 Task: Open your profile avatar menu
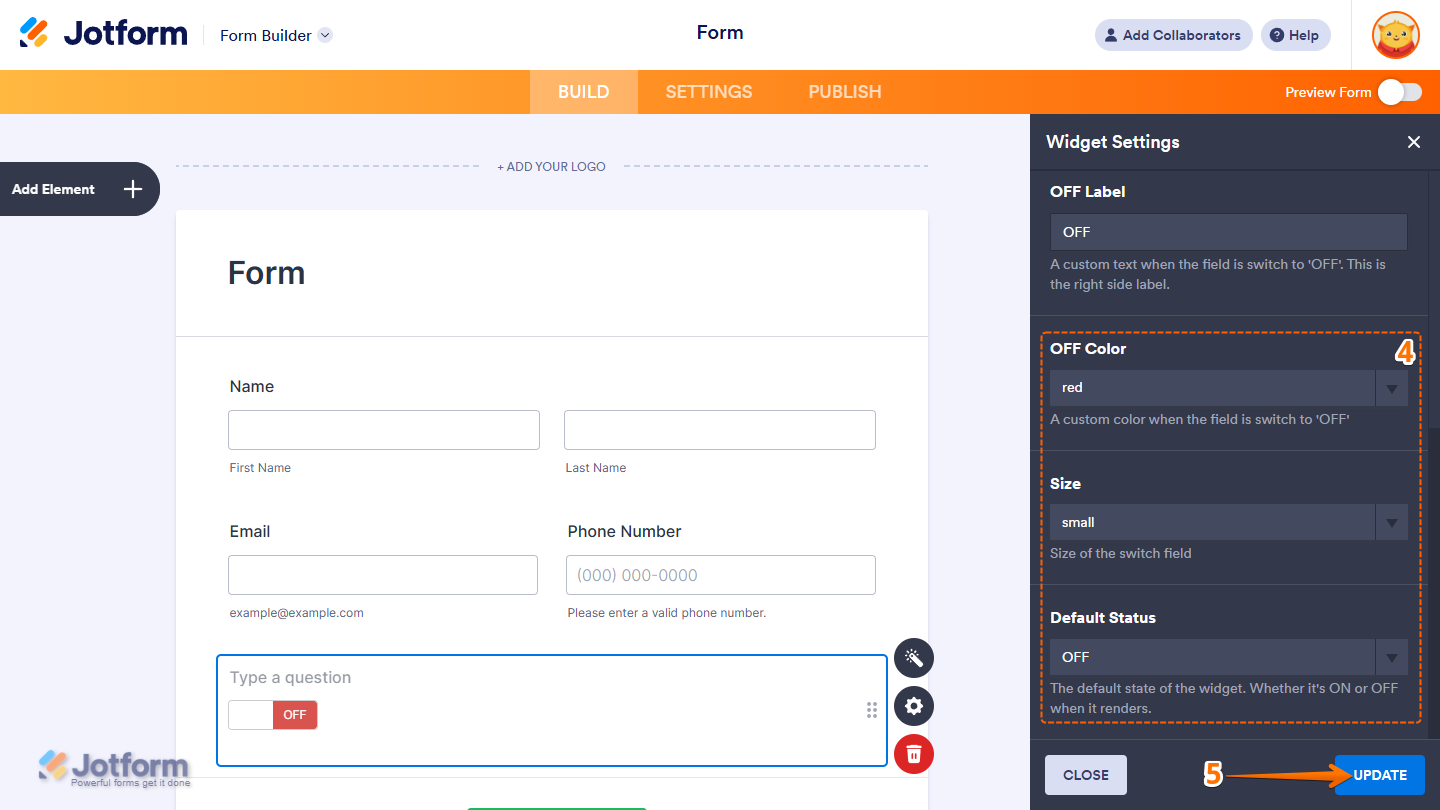pyautogui.click(x=1395, y=35)
